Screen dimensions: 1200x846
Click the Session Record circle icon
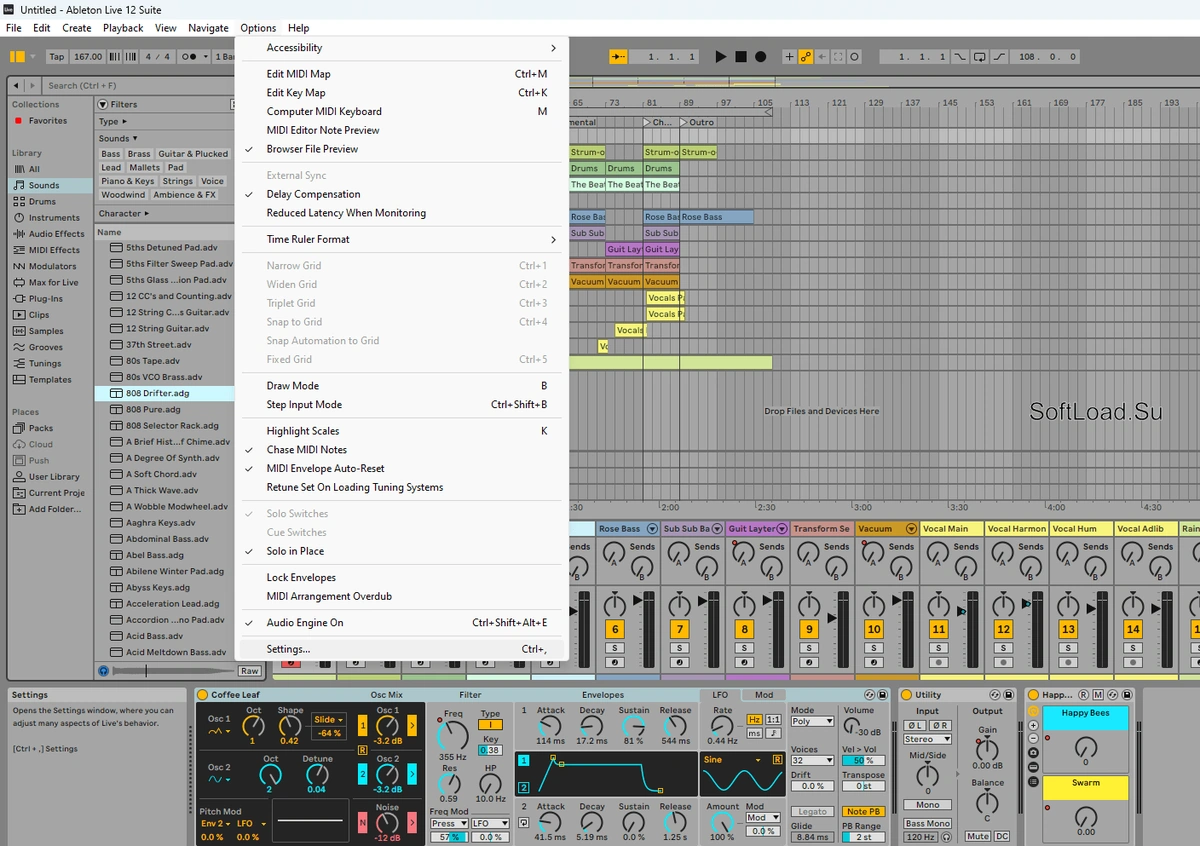[855, 57]
